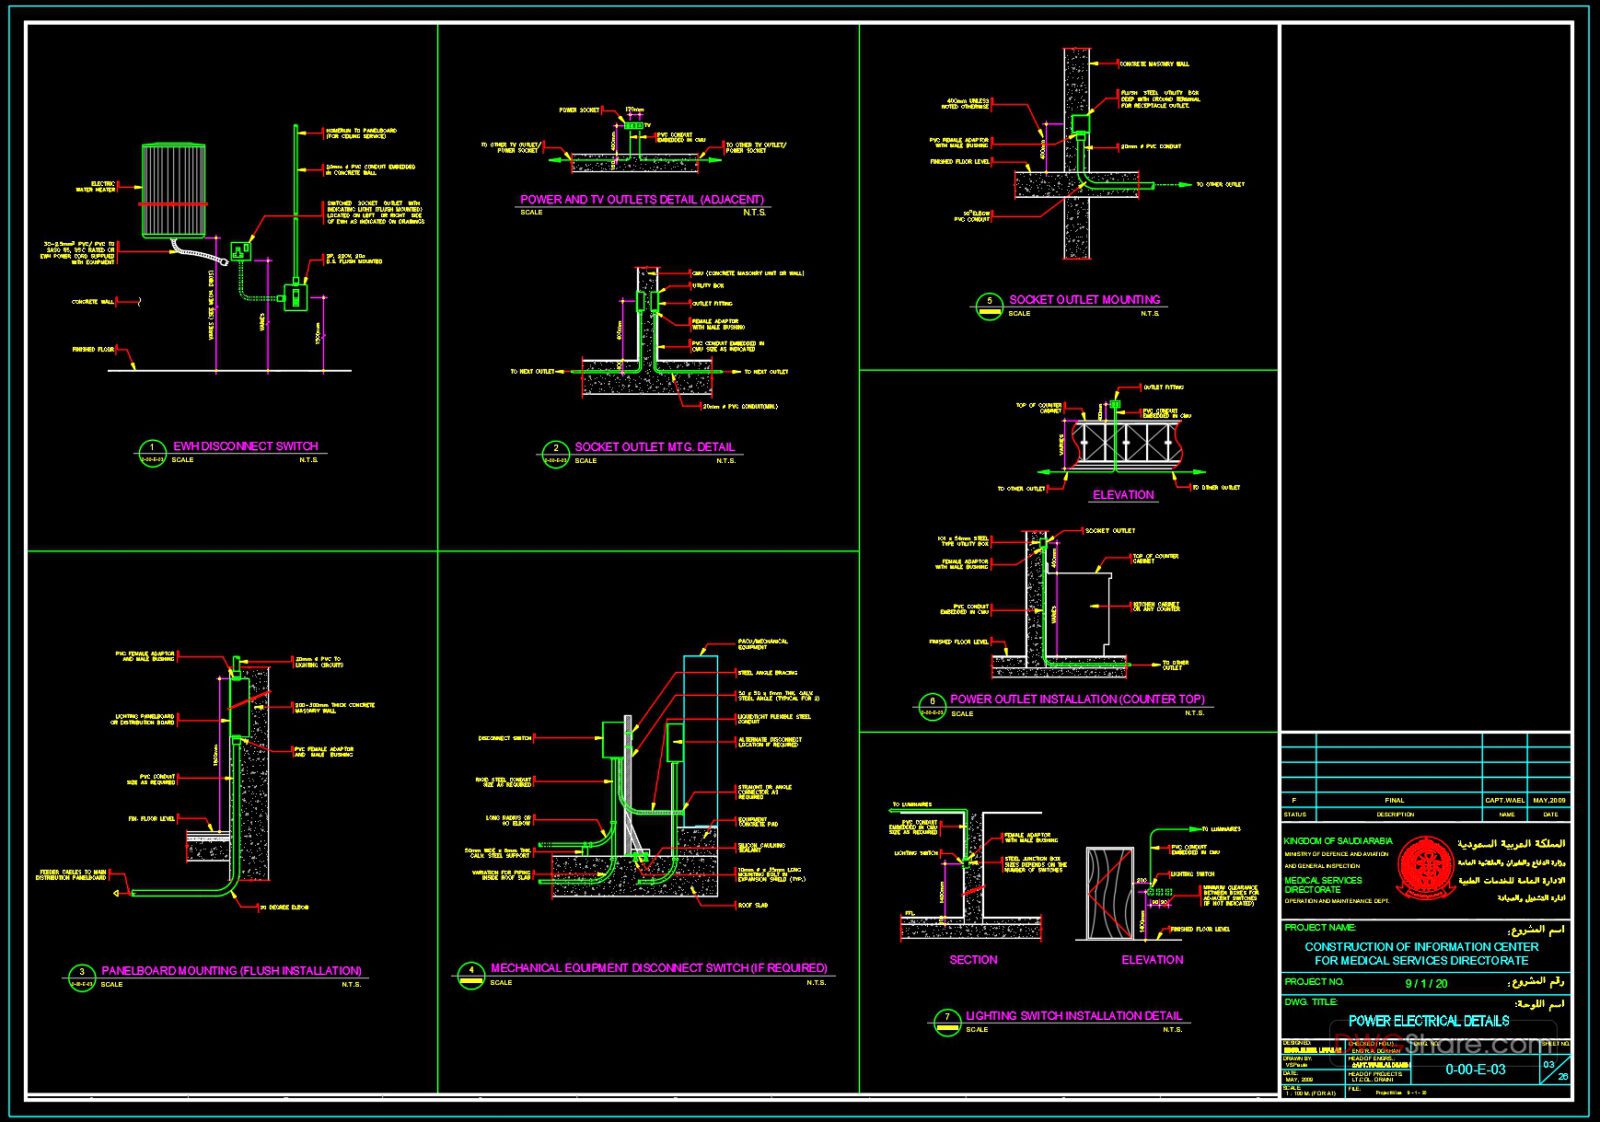Click detail number 5 circle marker
This screenshot has width=1600, height=1122.
coord(989,306)
